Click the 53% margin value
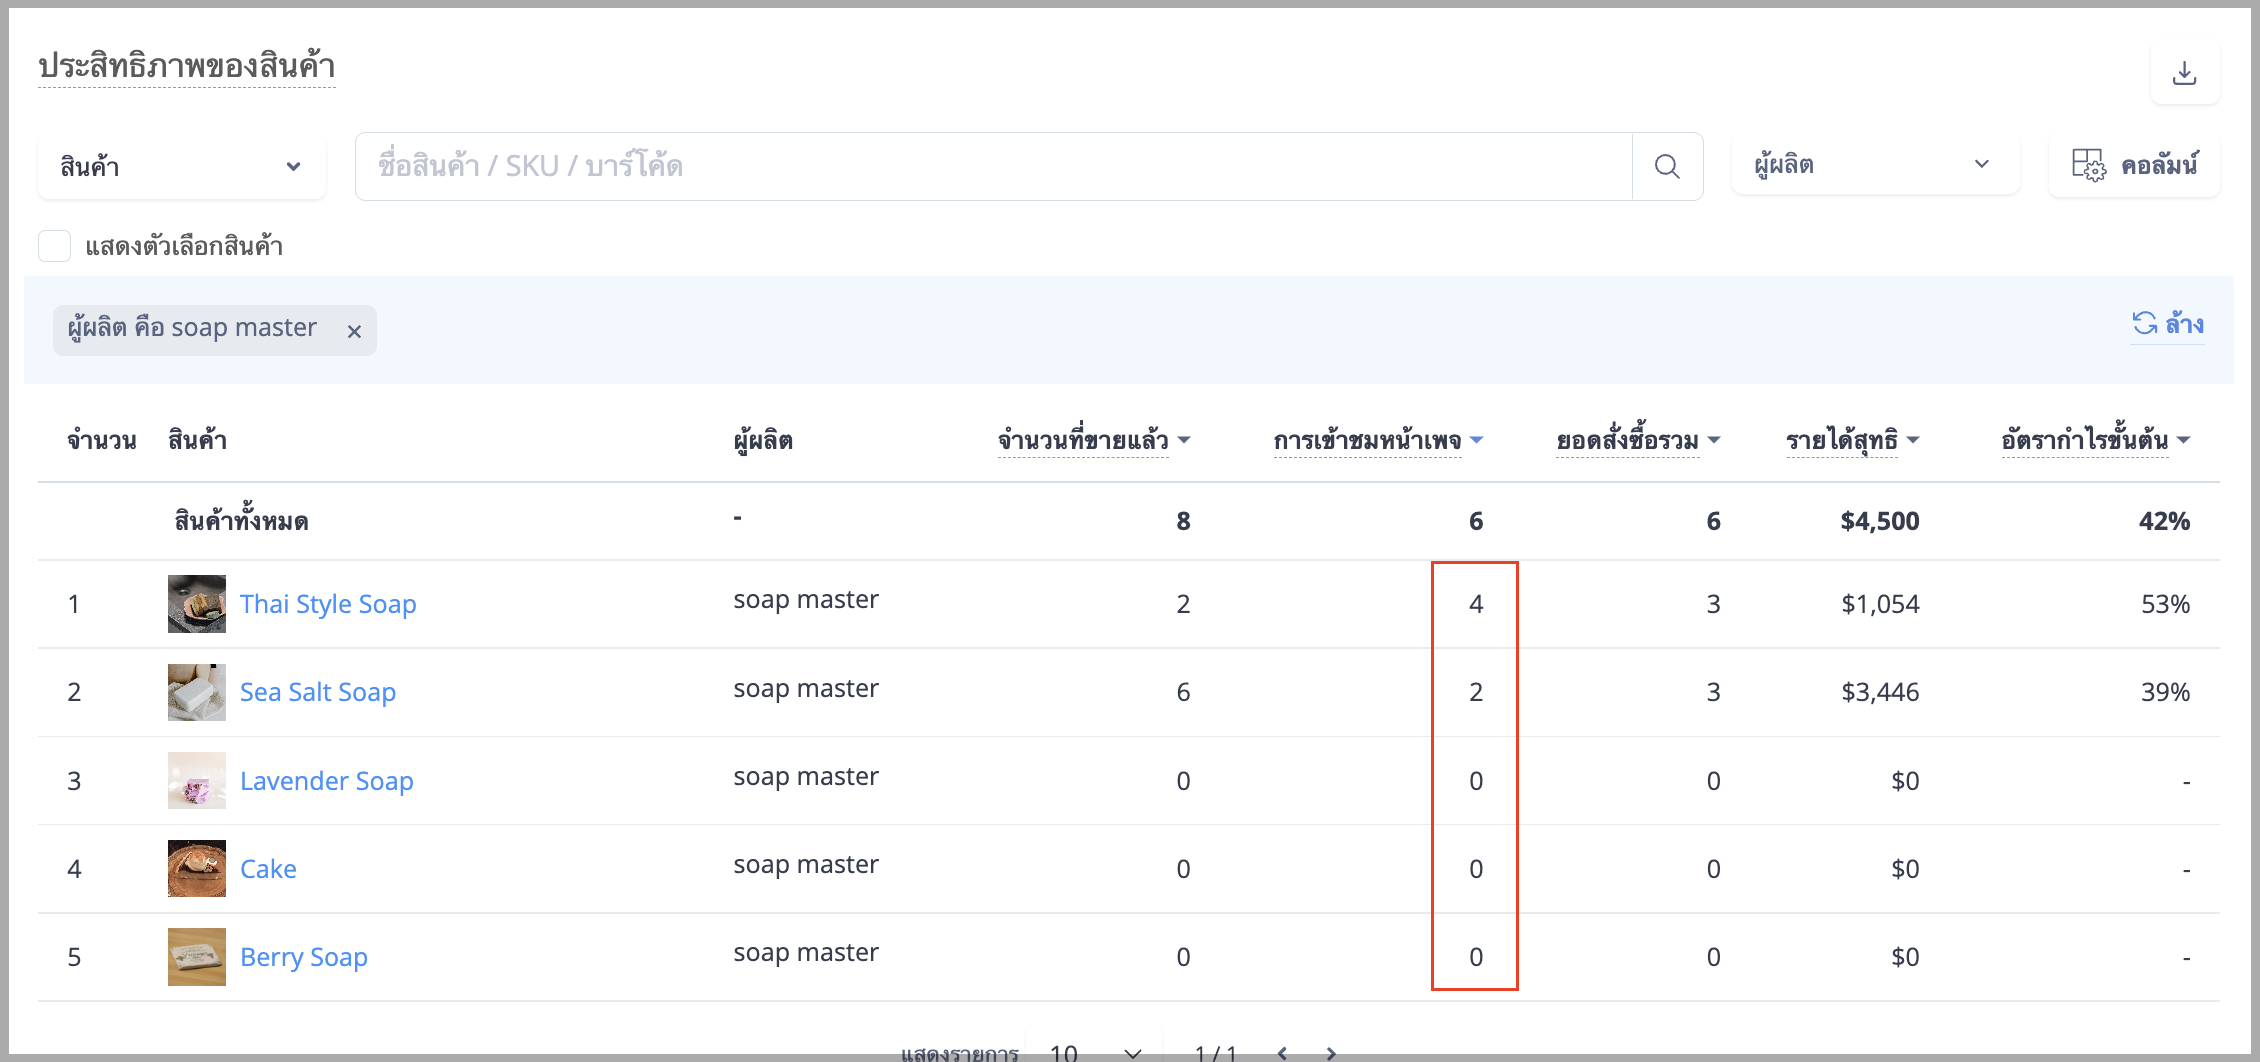 click(x=2165, y=604)
